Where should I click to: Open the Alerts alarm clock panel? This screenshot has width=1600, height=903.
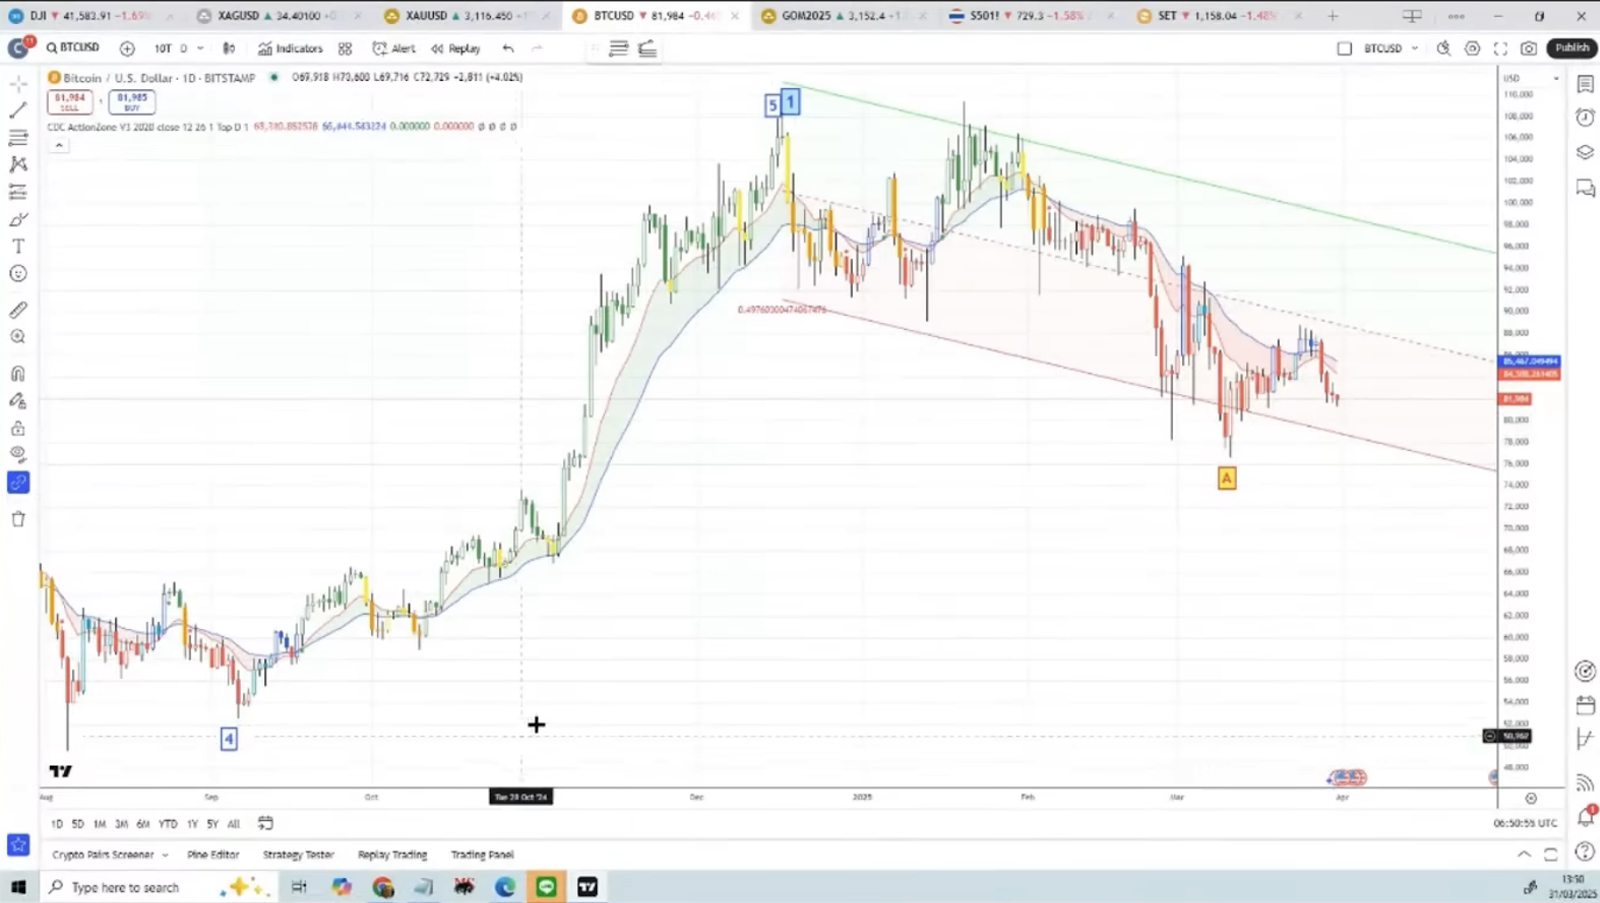(x=1585, y=117)
